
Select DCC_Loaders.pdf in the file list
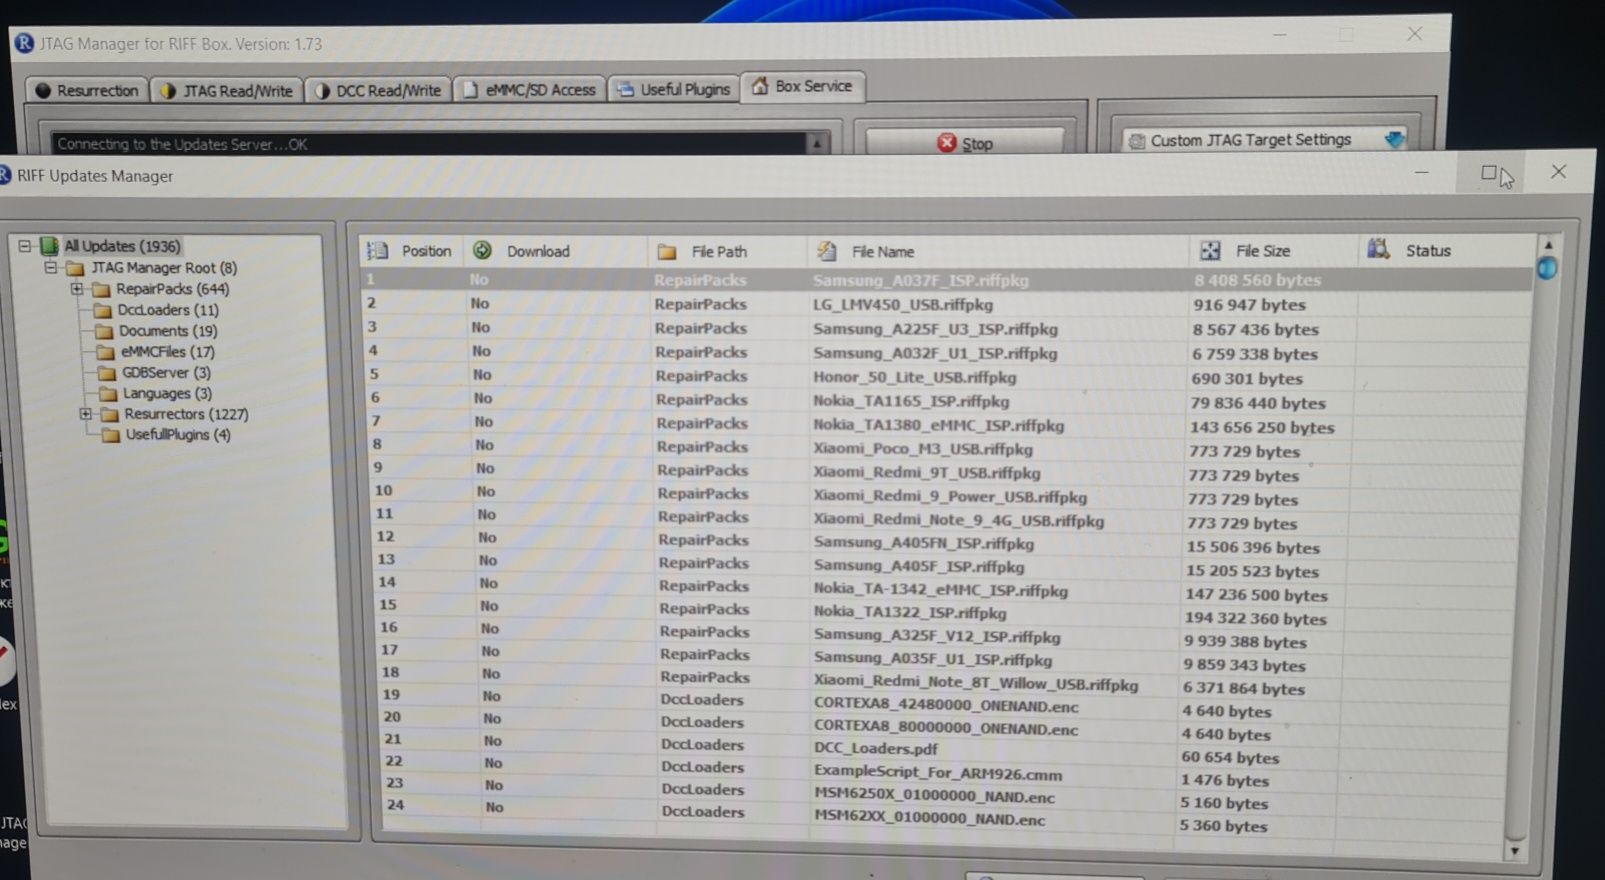(x=875, y=749)
